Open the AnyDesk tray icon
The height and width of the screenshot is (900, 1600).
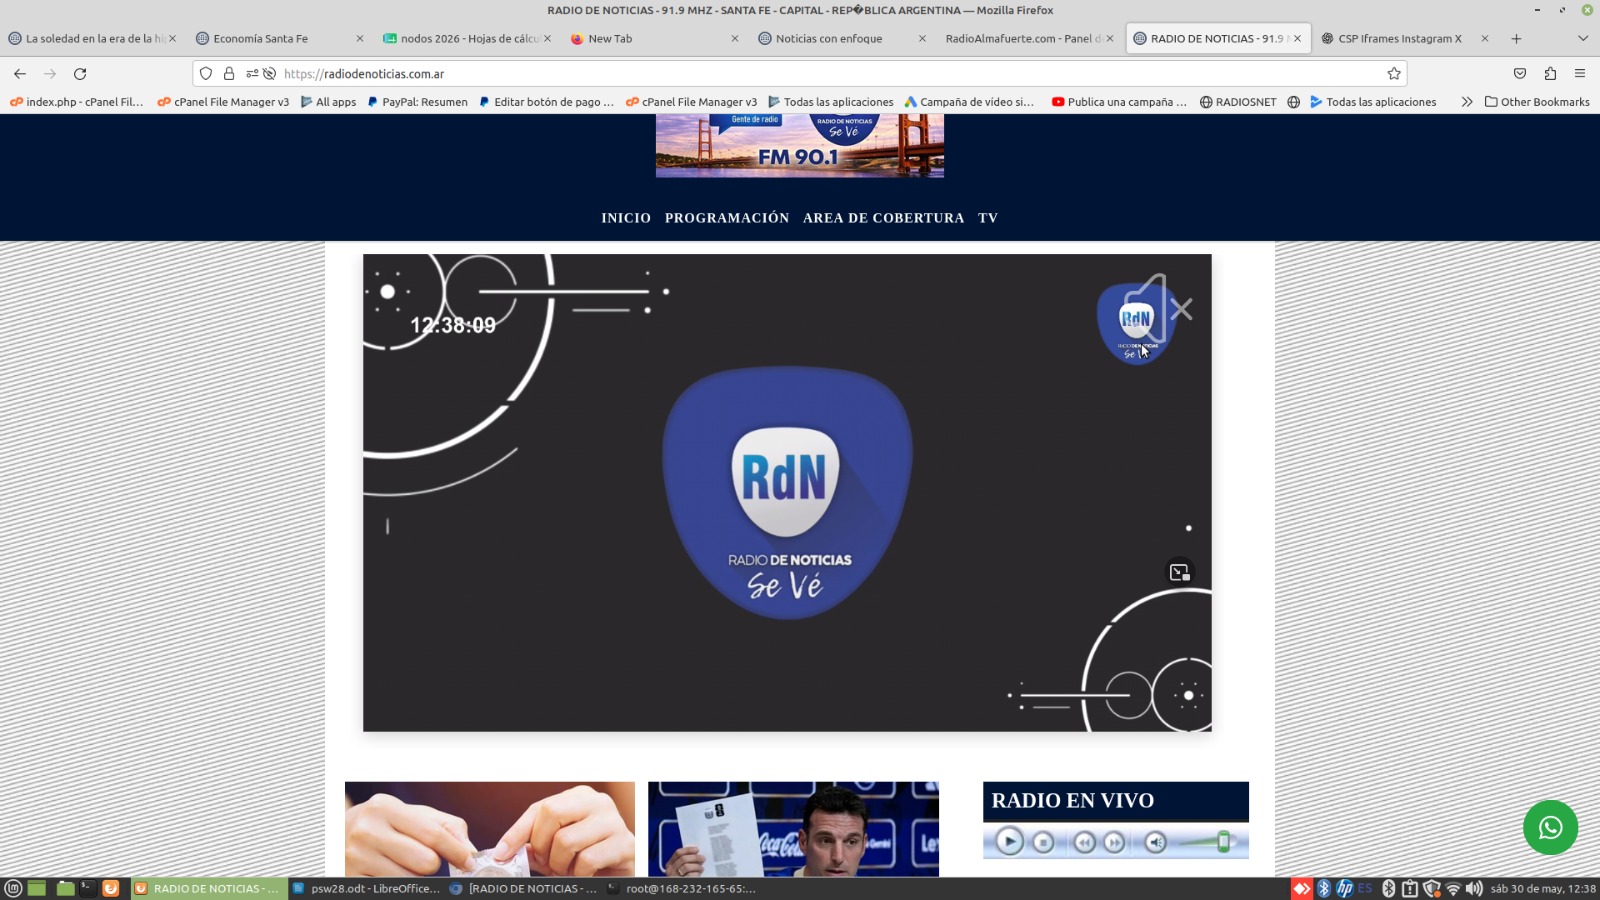(x=1301, y=888)
